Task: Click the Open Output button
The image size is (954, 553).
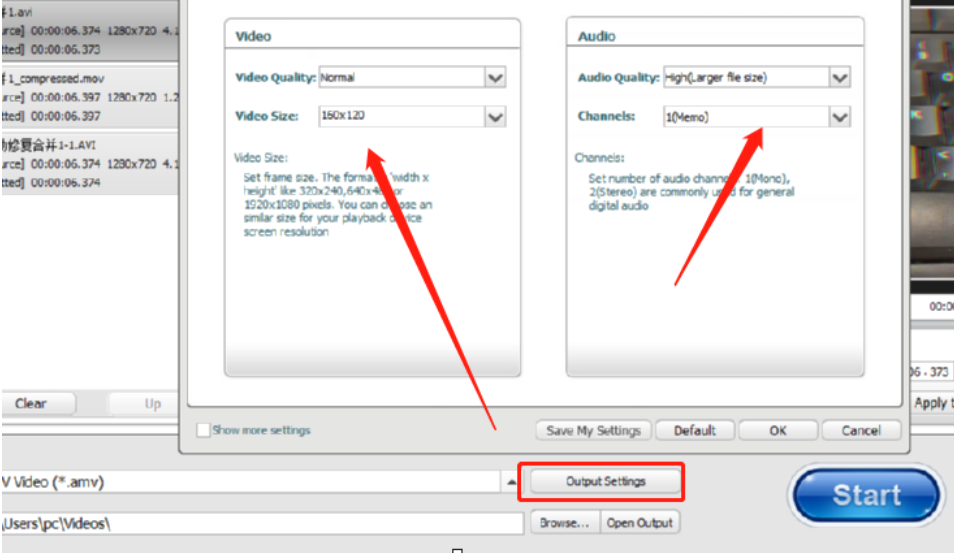Action: [x=639, y=523]
